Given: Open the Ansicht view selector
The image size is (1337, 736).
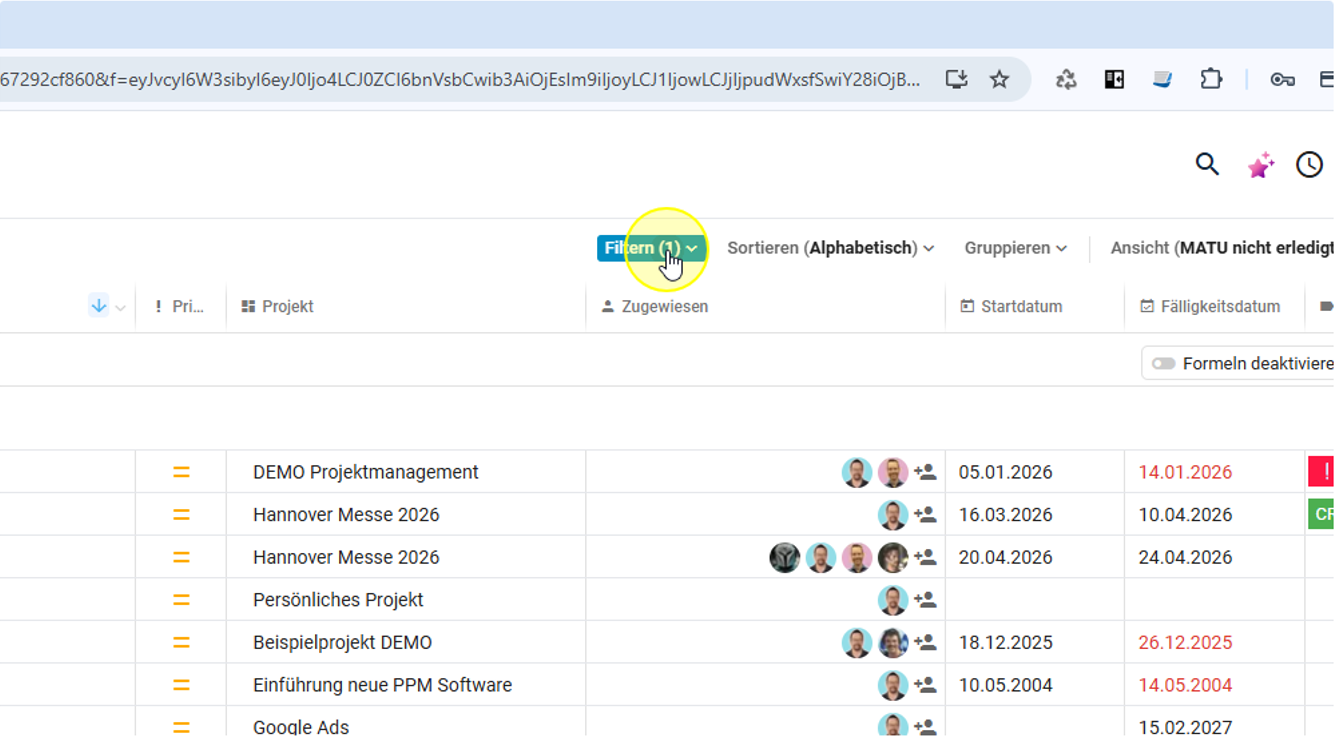Looking at the screenshot, I should pyautogui.click(x=1220, y=248).
